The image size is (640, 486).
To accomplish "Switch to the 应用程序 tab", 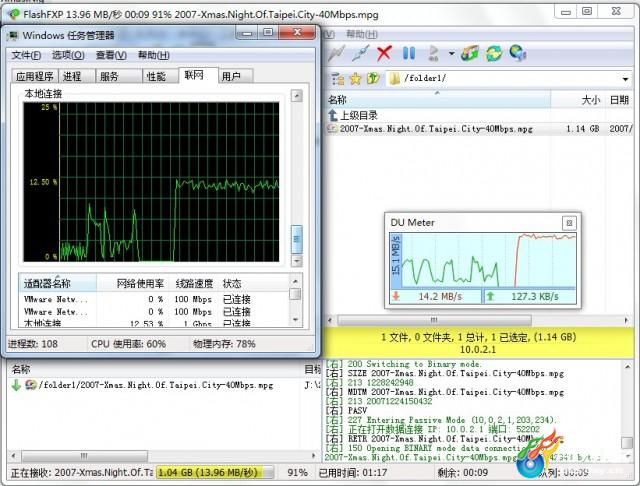I will 35,76.
